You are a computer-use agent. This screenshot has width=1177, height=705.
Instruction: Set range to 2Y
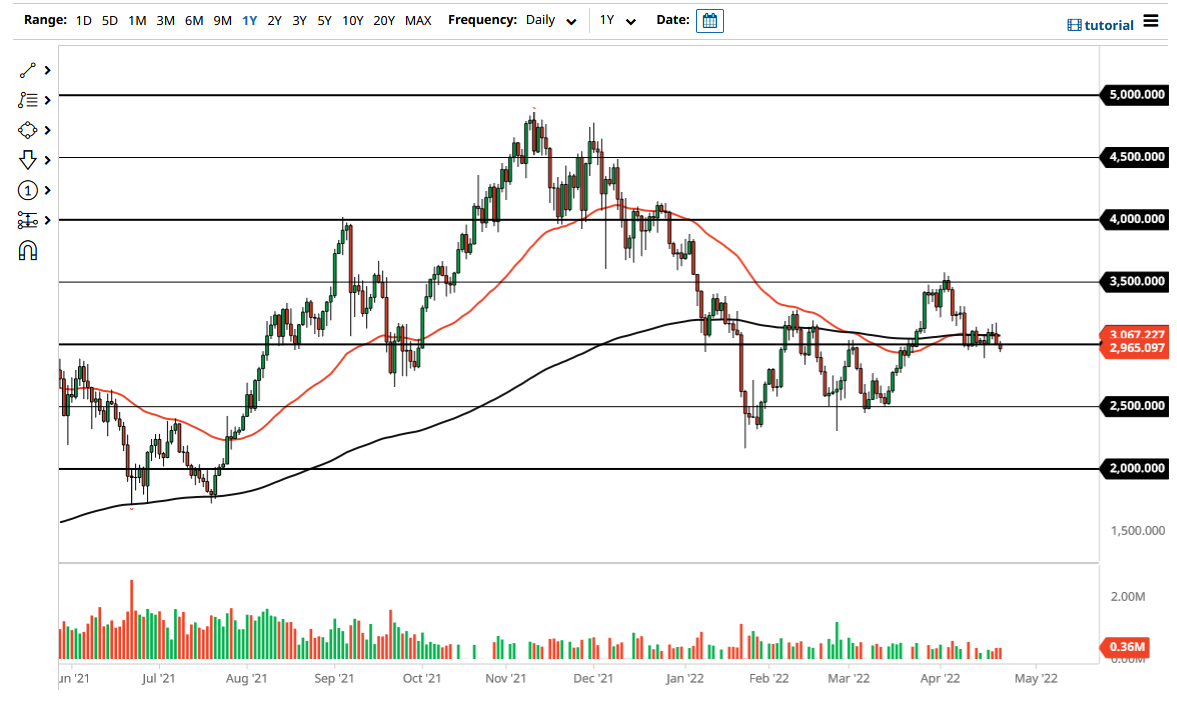pyautogui.click(x=275, y=21)
